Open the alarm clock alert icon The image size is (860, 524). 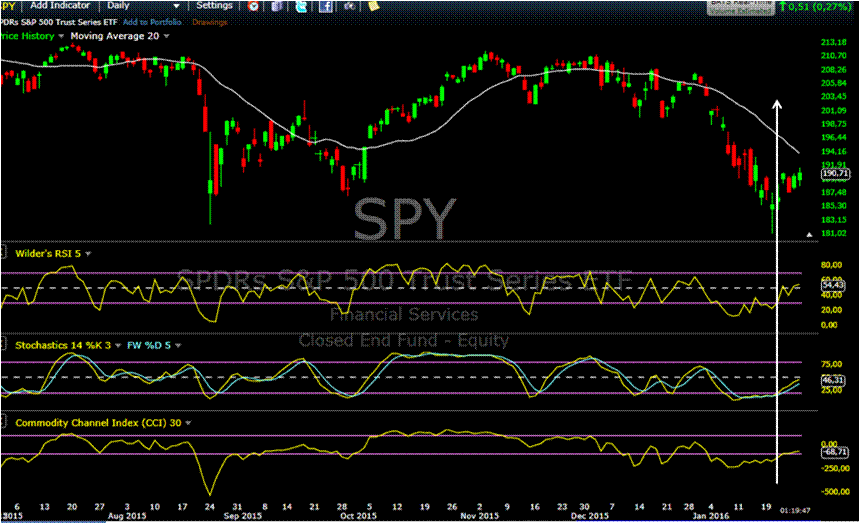[x=253, y=6]
